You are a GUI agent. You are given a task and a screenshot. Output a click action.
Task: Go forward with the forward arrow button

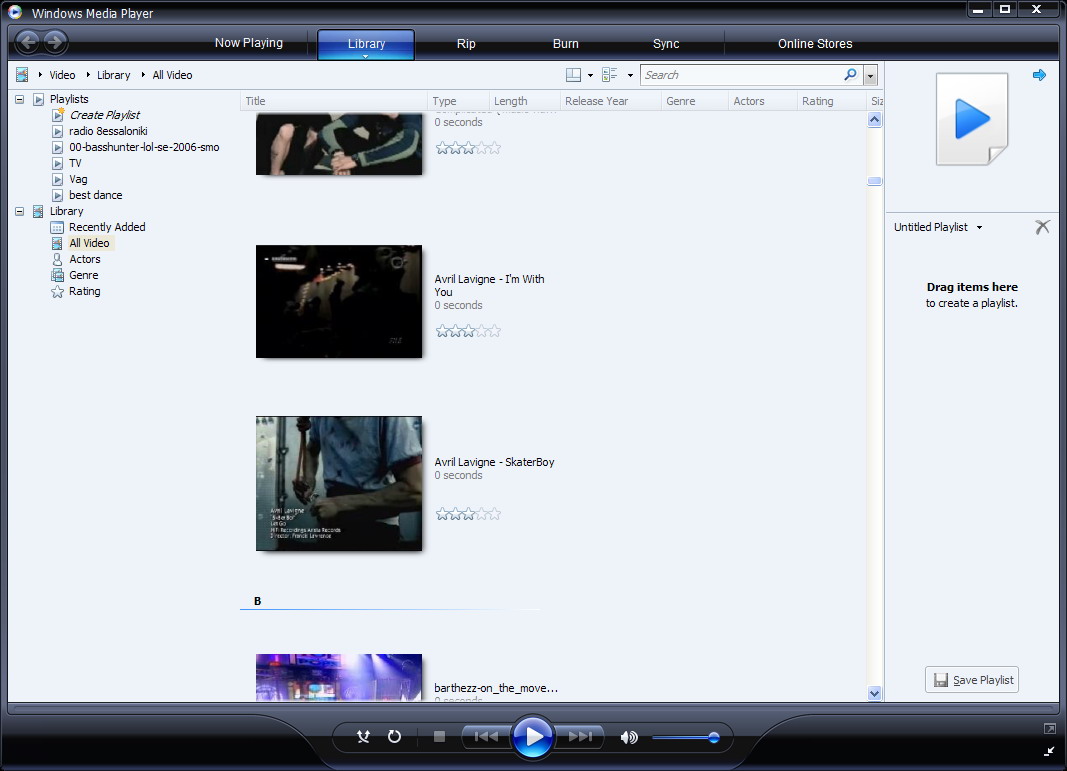(x=56, y=43)
